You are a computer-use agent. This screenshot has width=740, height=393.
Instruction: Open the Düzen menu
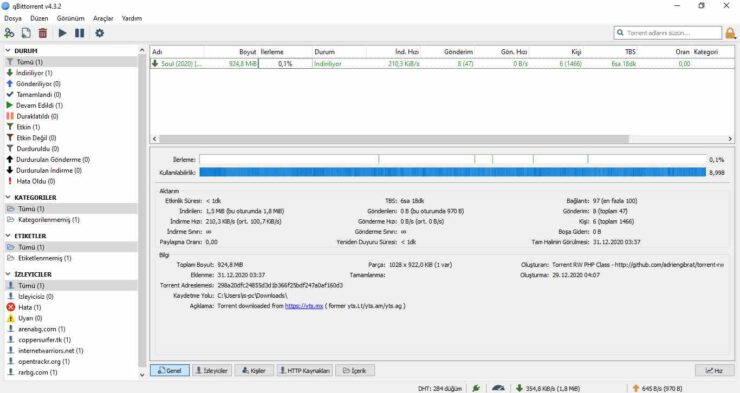click(x=39, y=18)
